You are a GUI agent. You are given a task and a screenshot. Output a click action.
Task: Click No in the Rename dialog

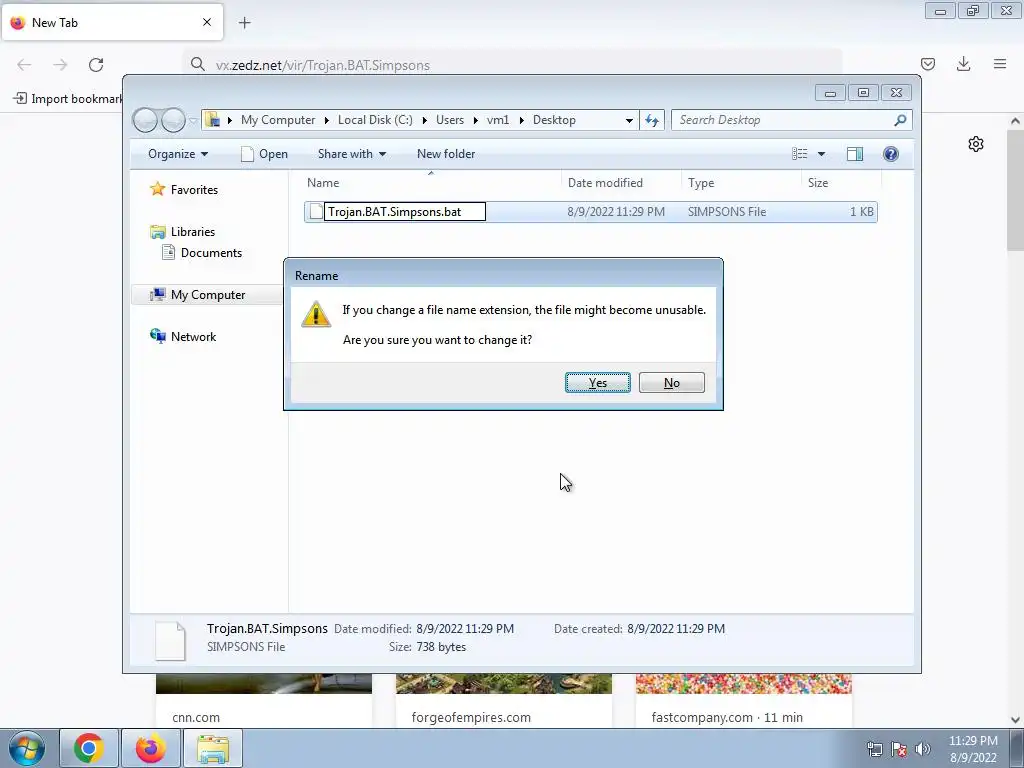(671, 383)
